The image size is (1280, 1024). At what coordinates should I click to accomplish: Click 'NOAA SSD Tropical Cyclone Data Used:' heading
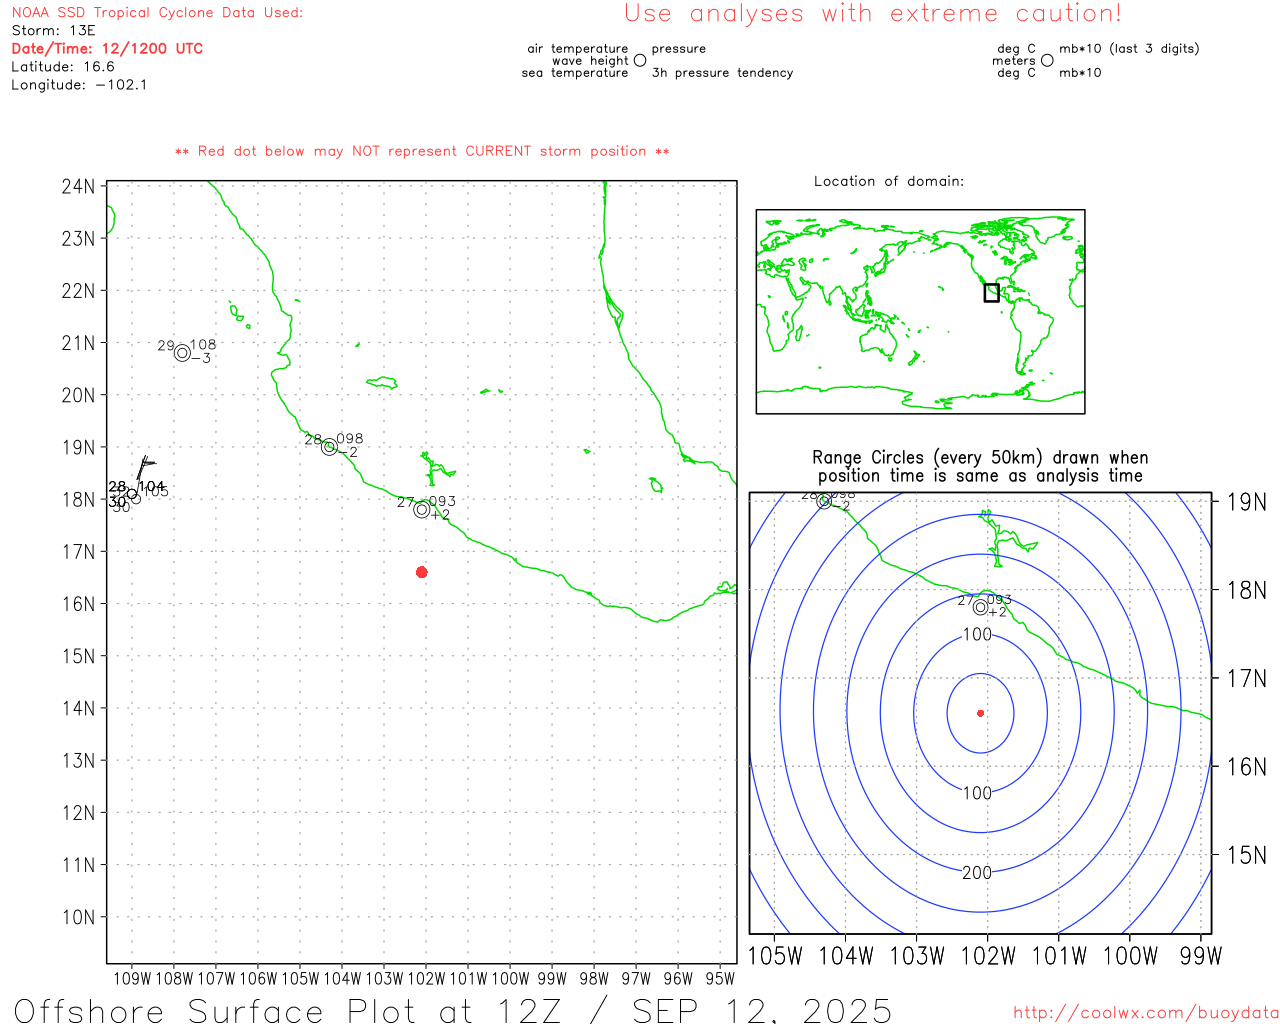coord(157,13)
